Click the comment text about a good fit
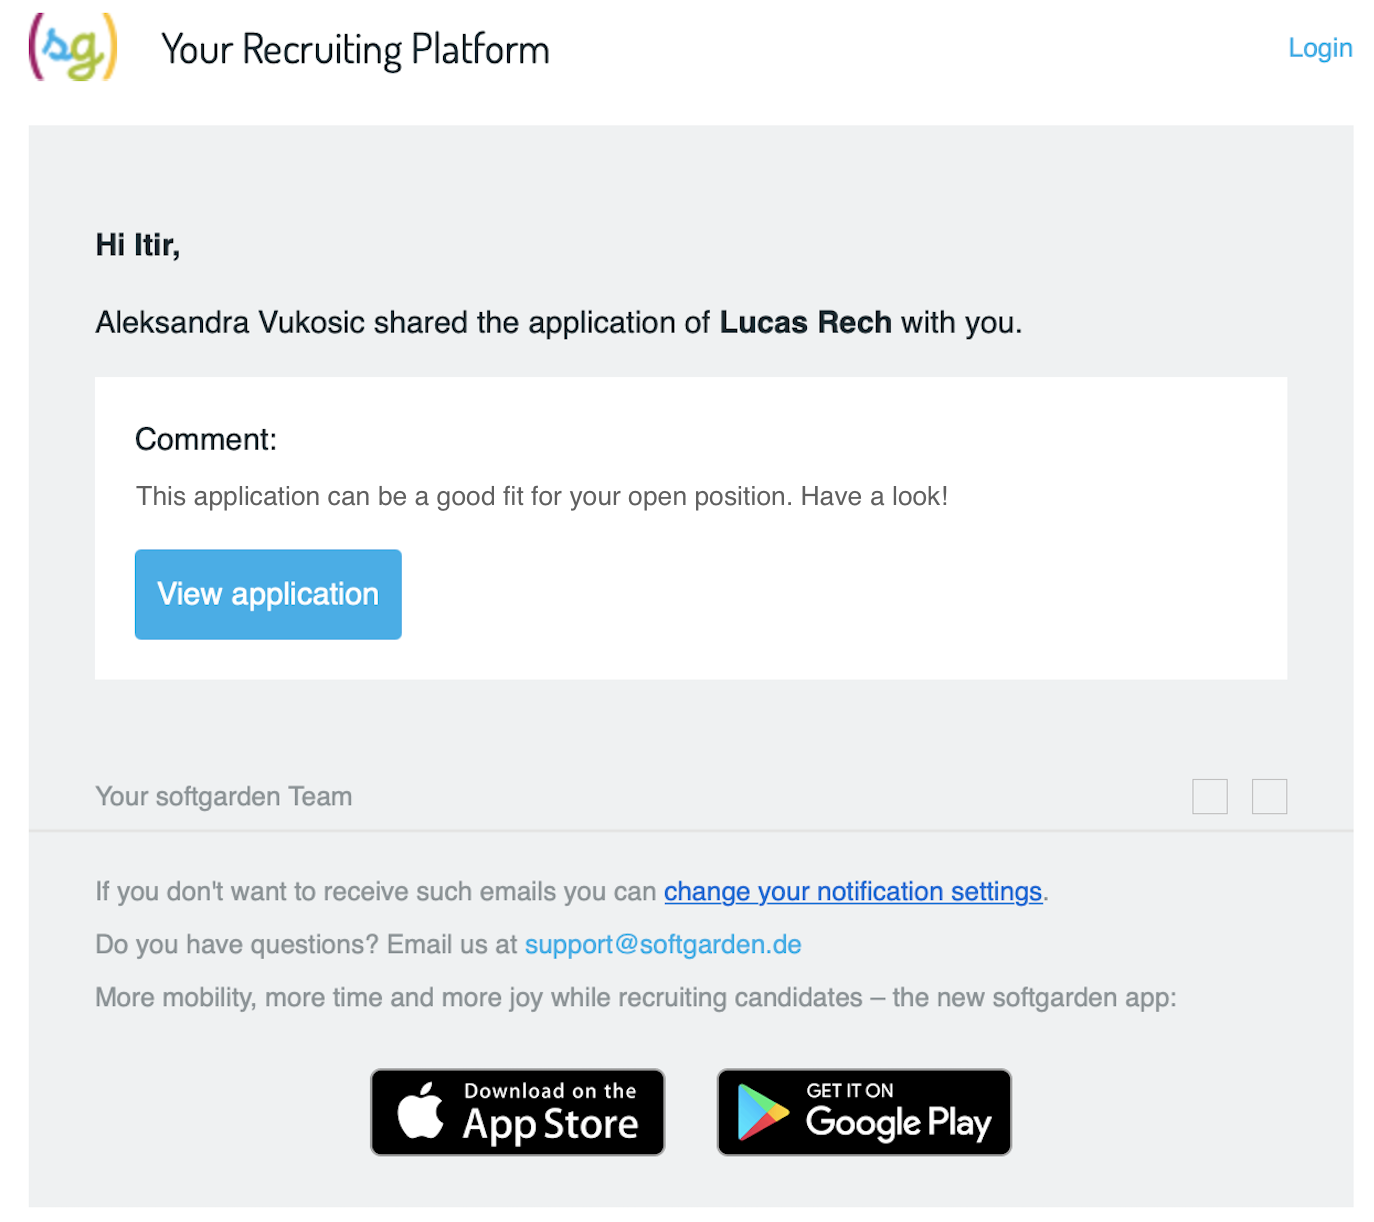Image resolution: width=1374 pixels, height=1222 pixels. pyautogui.click(x=542, y=496)
